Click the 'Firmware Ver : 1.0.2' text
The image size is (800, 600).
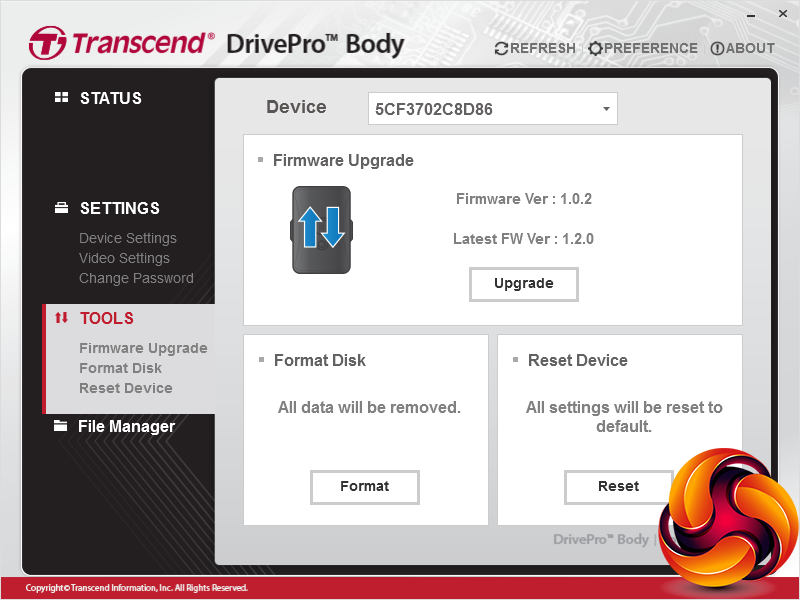[523, 199]
